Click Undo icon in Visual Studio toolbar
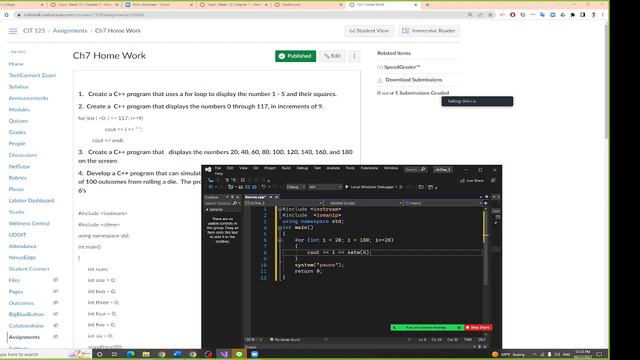The width and height of the screenshot is (640, 360). [x=264, y=187]
